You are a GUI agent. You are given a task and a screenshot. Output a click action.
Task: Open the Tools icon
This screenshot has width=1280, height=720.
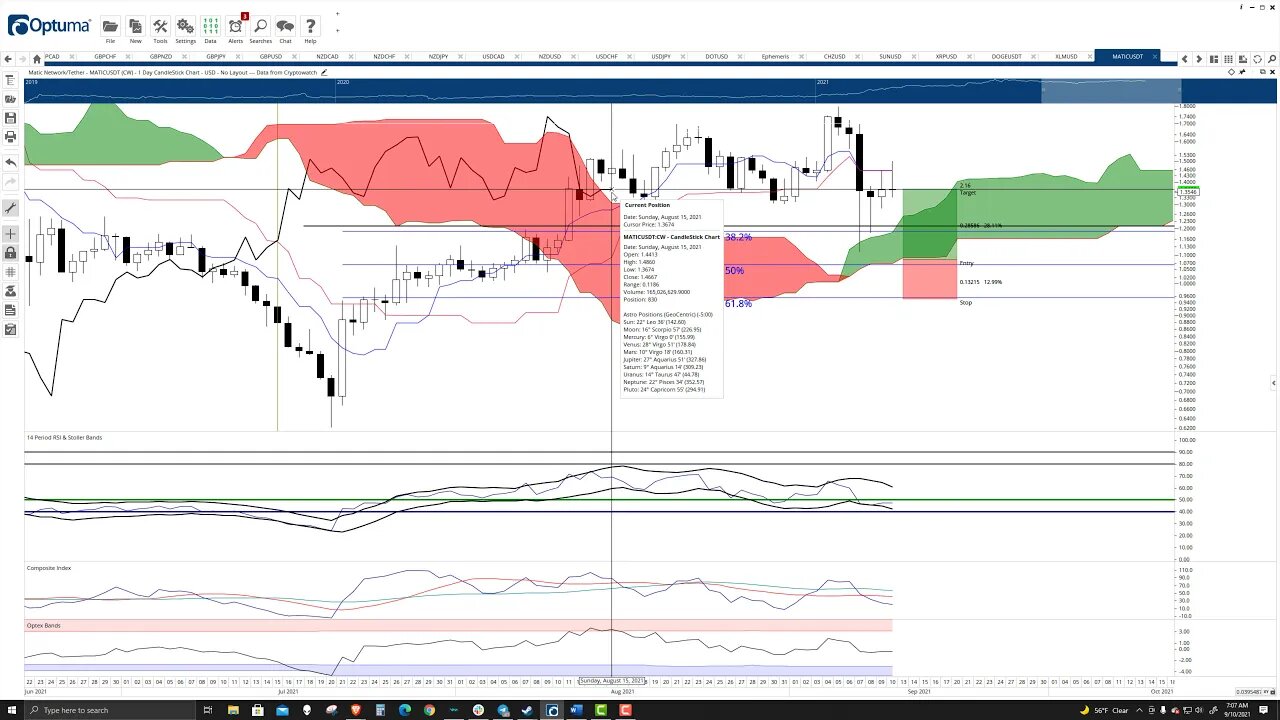(160, 27)
